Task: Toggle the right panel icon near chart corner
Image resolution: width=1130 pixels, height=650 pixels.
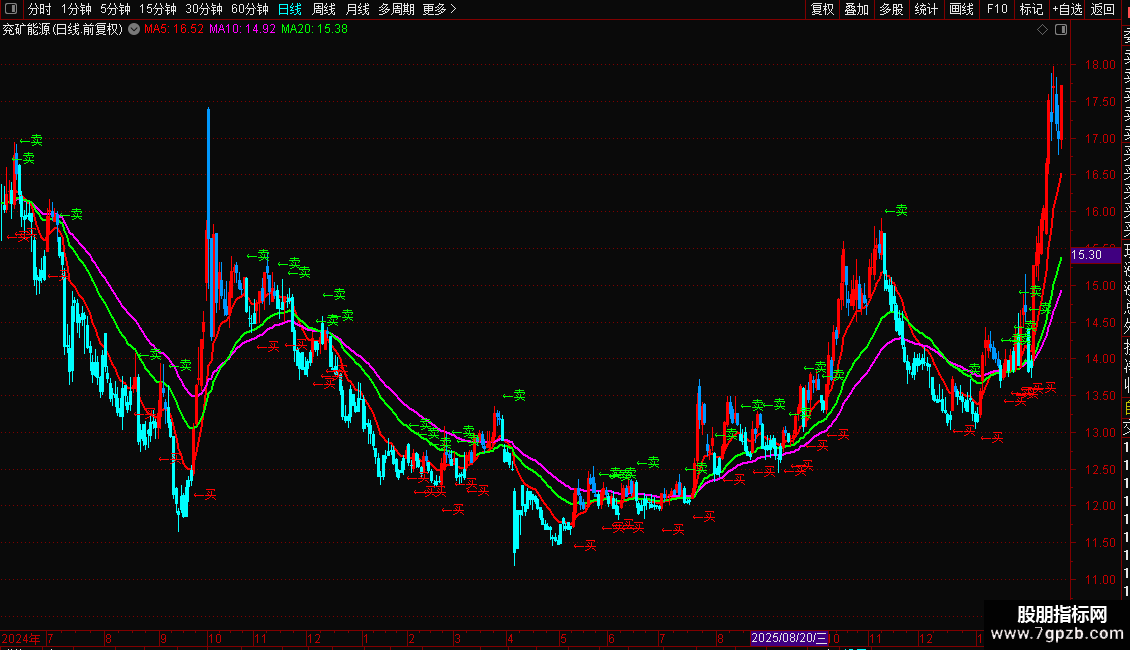Action: coord(1061,30)
